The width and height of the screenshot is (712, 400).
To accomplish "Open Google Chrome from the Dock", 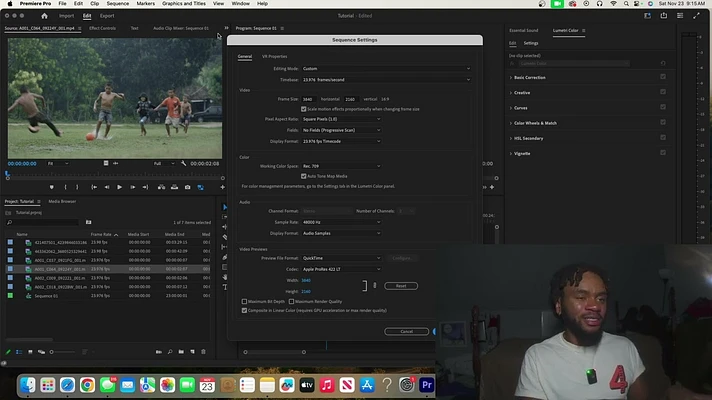I will pyautogui.click(x=88, y=385).
